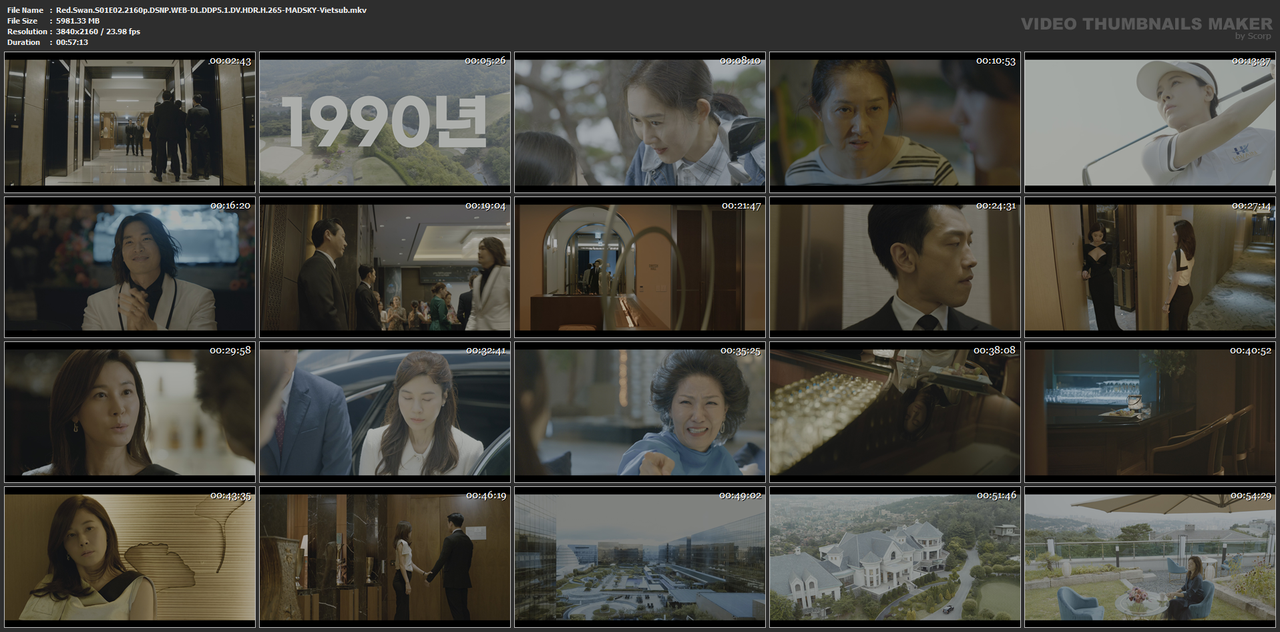Open the thumbnail stamped 00:02:43
1280x632 pixels.
[130, 122]
